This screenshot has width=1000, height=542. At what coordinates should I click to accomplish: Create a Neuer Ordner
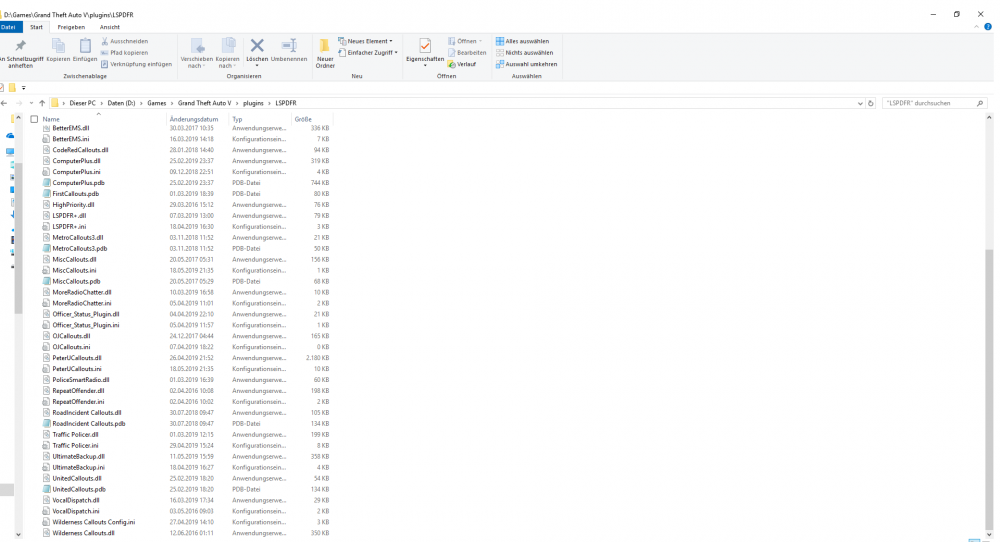[325, 54]
